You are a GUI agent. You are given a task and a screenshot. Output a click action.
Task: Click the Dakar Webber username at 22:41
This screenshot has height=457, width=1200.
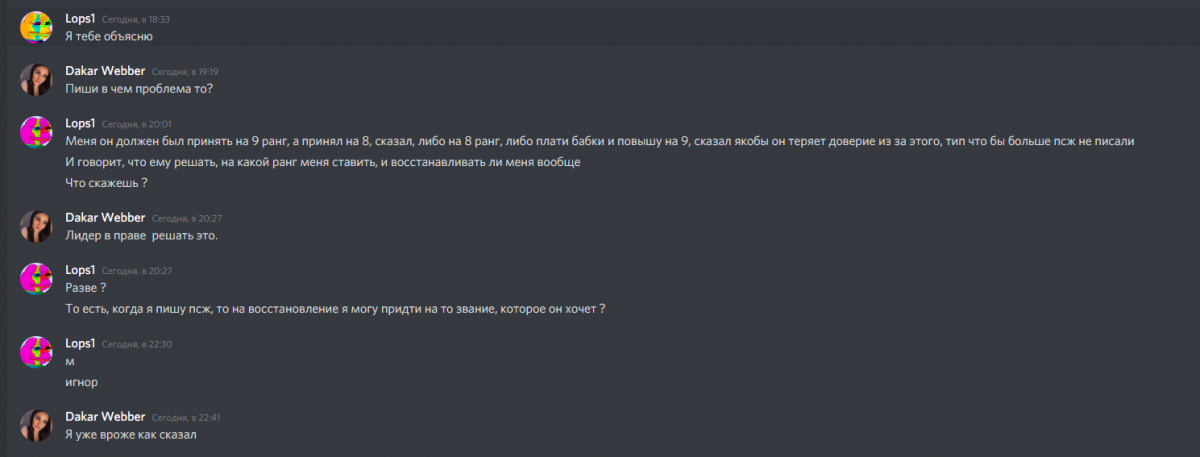click(105, 416)
